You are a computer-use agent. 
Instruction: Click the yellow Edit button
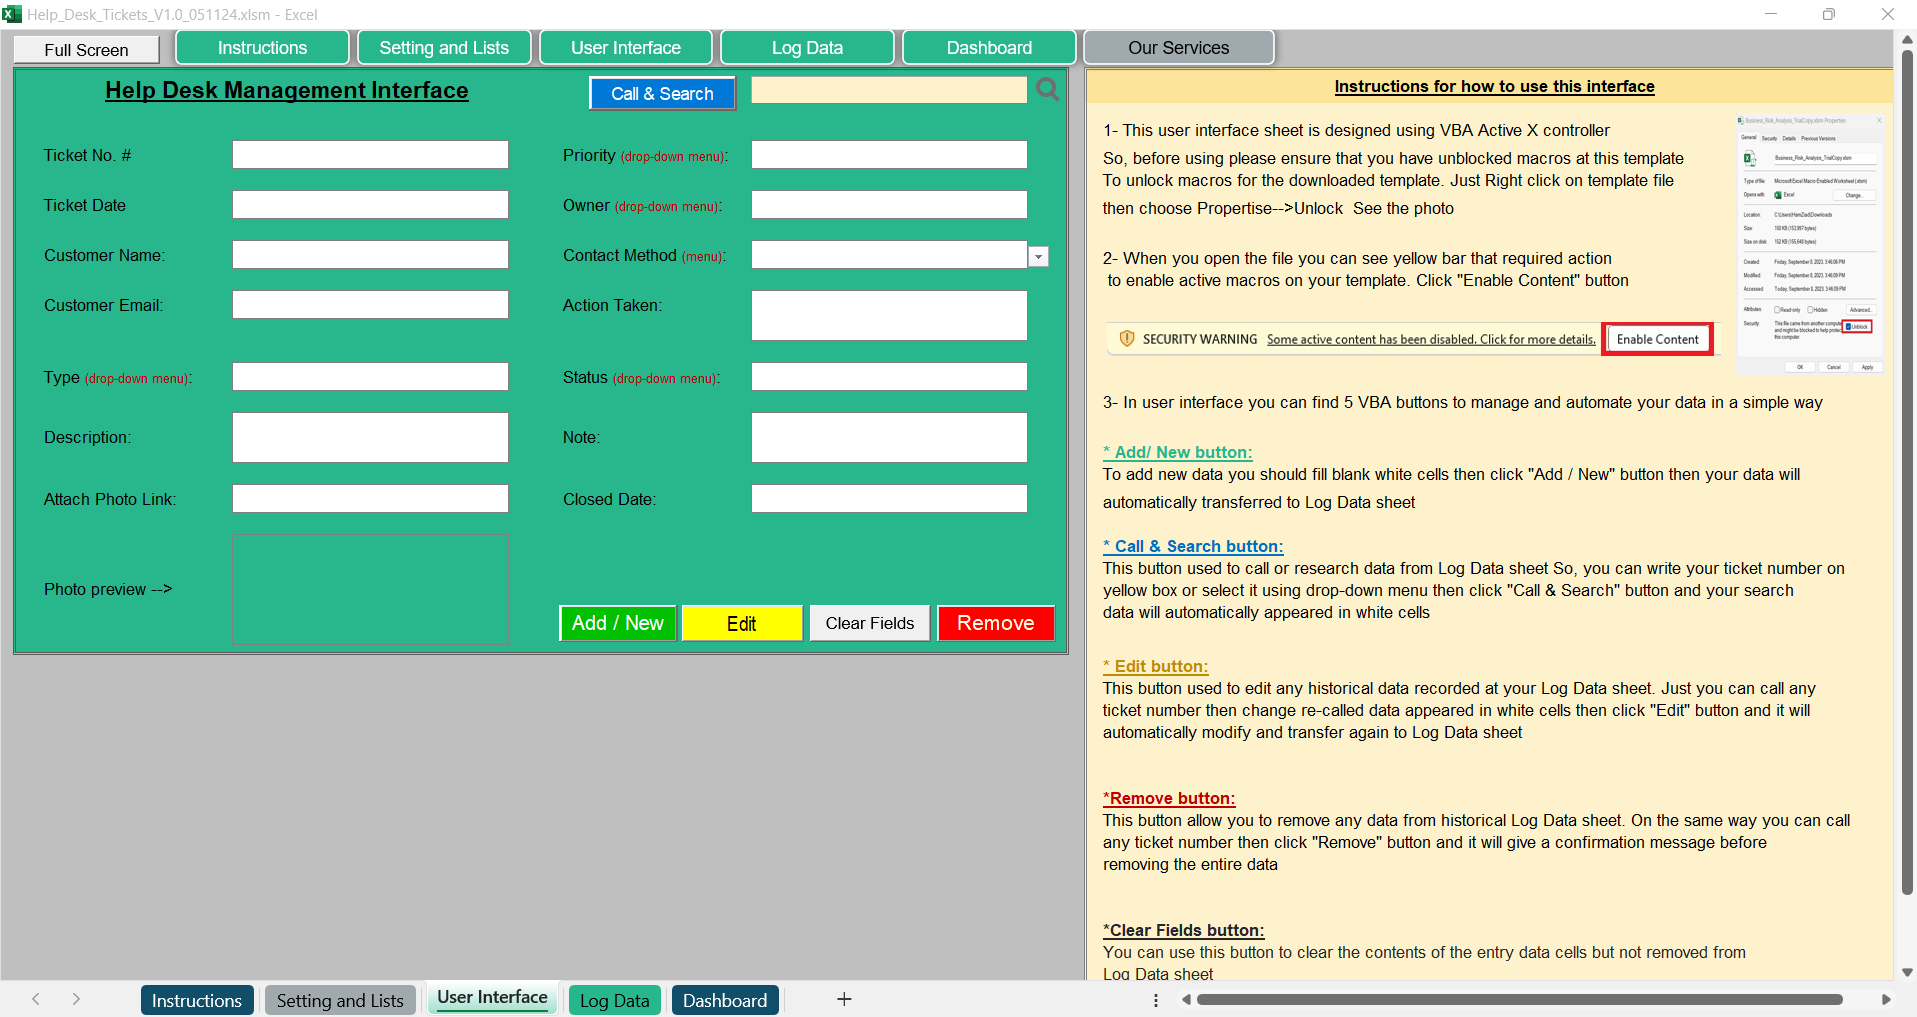[x=741, y=623]
